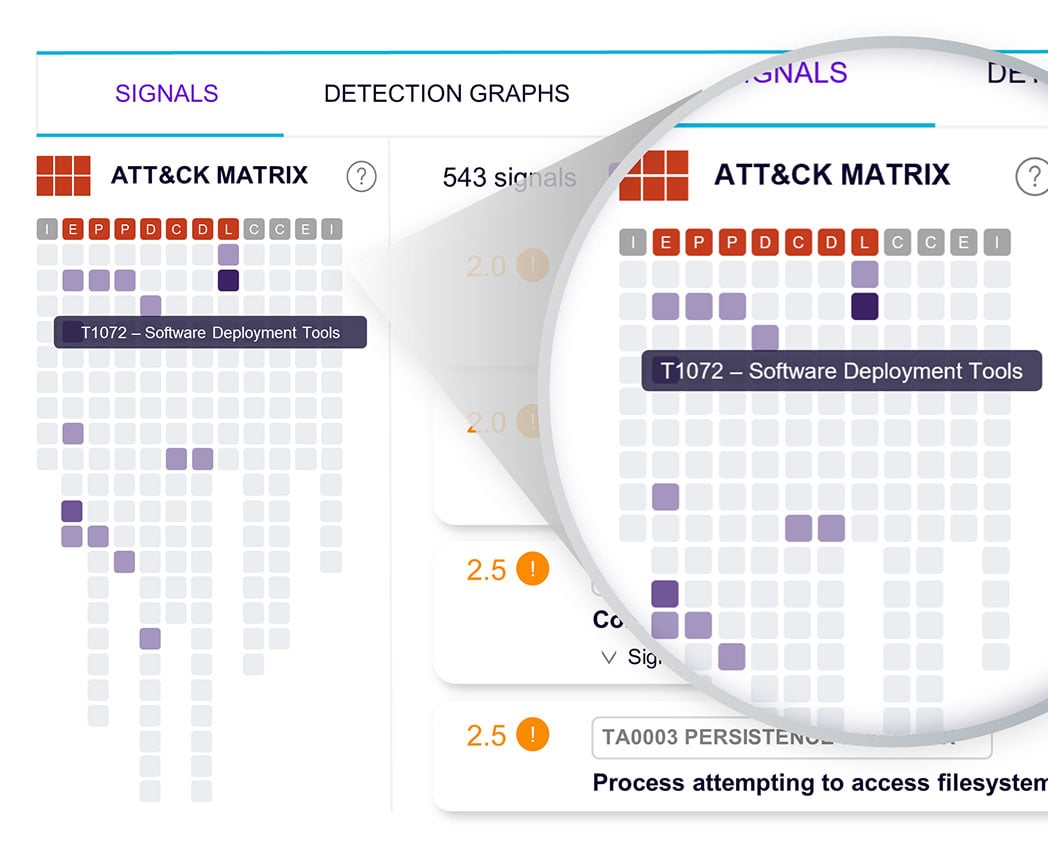Toggle the dark purple Lateral Movement cell
The height and width of the screenshot is (846, 1048).
coord(228,278)
